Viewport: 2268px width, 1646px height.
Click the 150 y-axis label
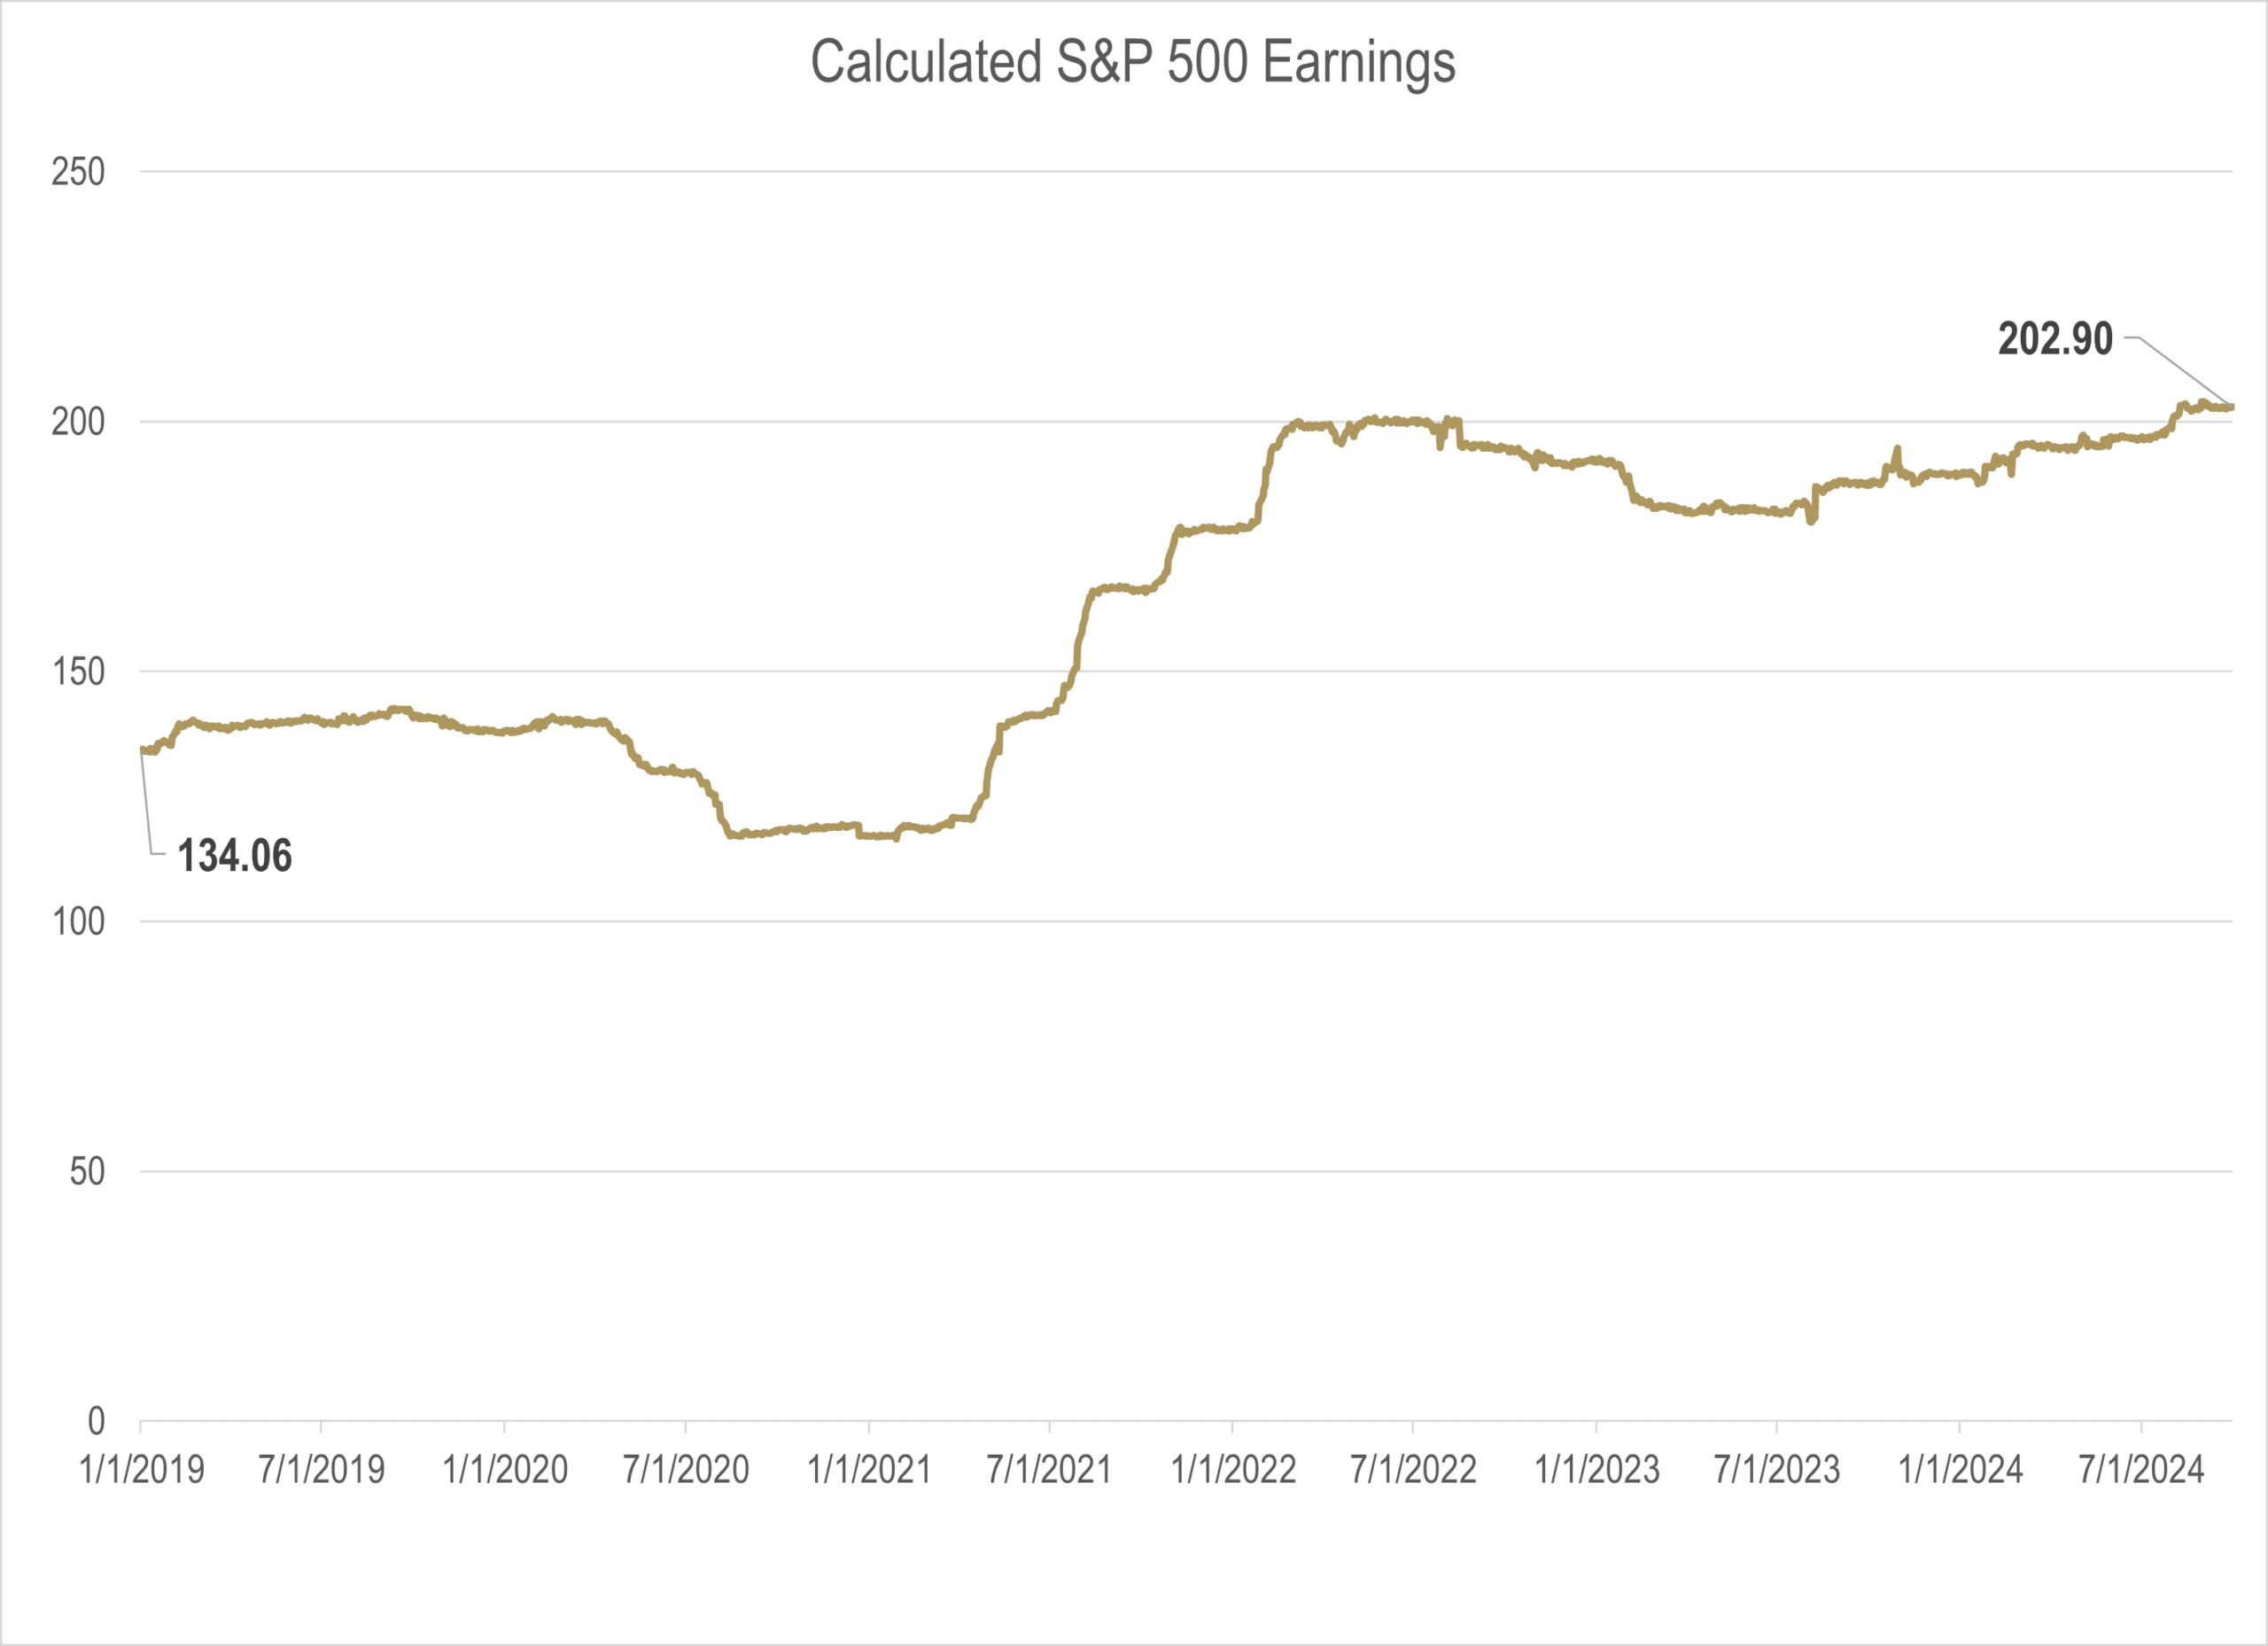coord(78,672)
